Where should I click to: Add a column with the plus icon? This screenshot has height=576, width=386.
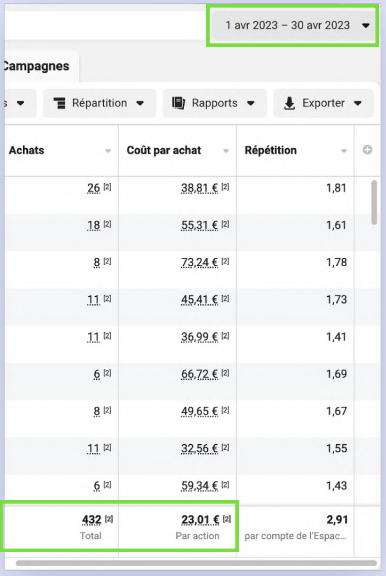(367, 150)
